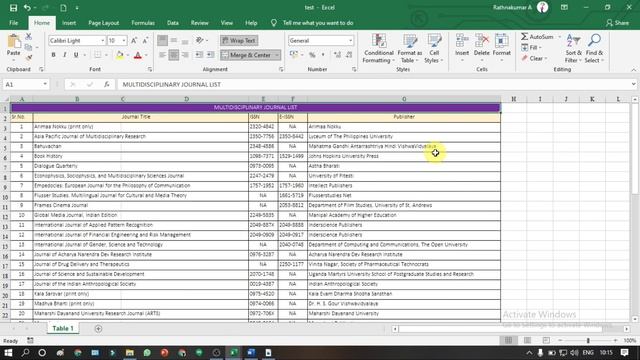Switch to the Review tab

(200, 23)
